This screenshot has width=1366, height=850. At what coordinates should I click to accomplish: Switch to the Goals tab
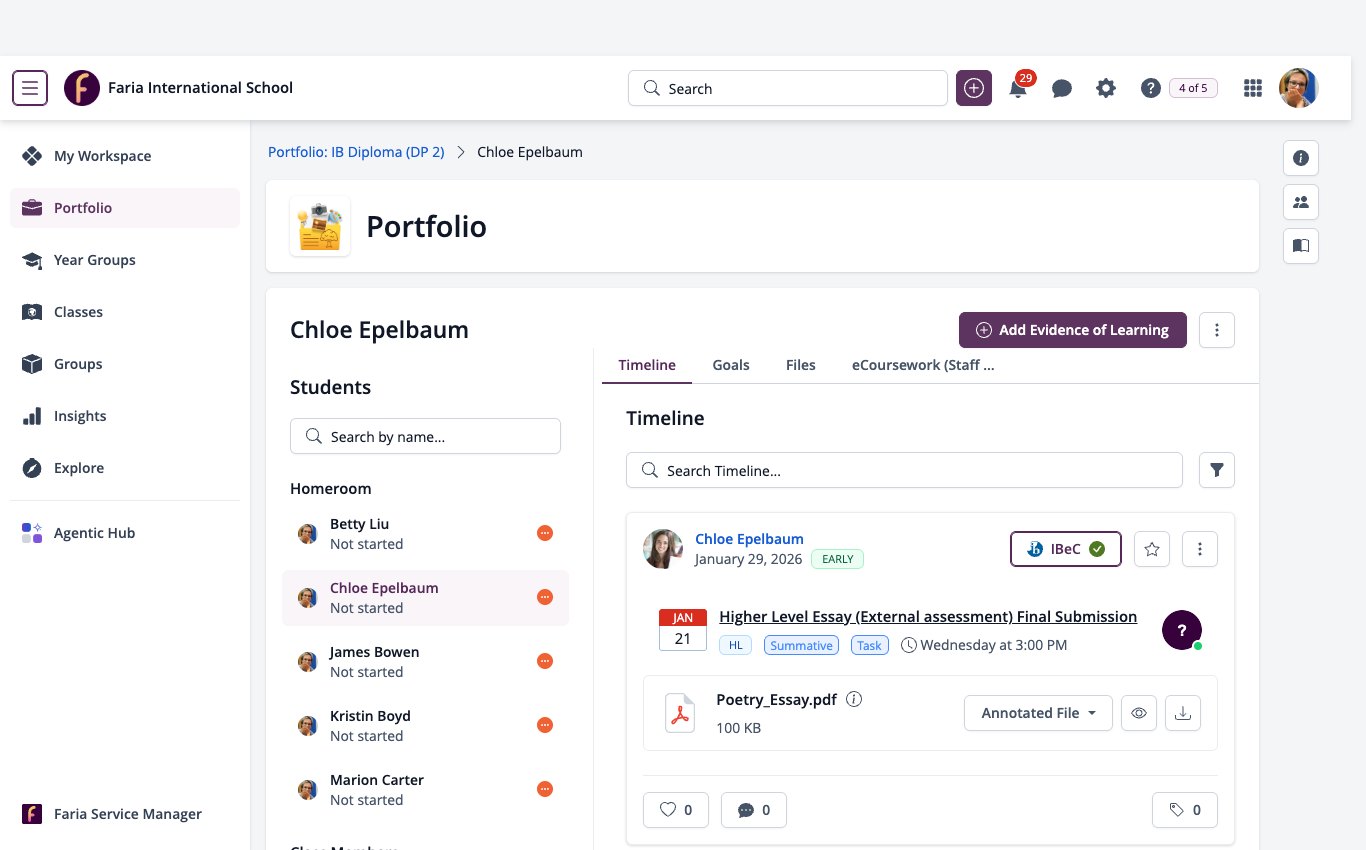tap(731, 365)
